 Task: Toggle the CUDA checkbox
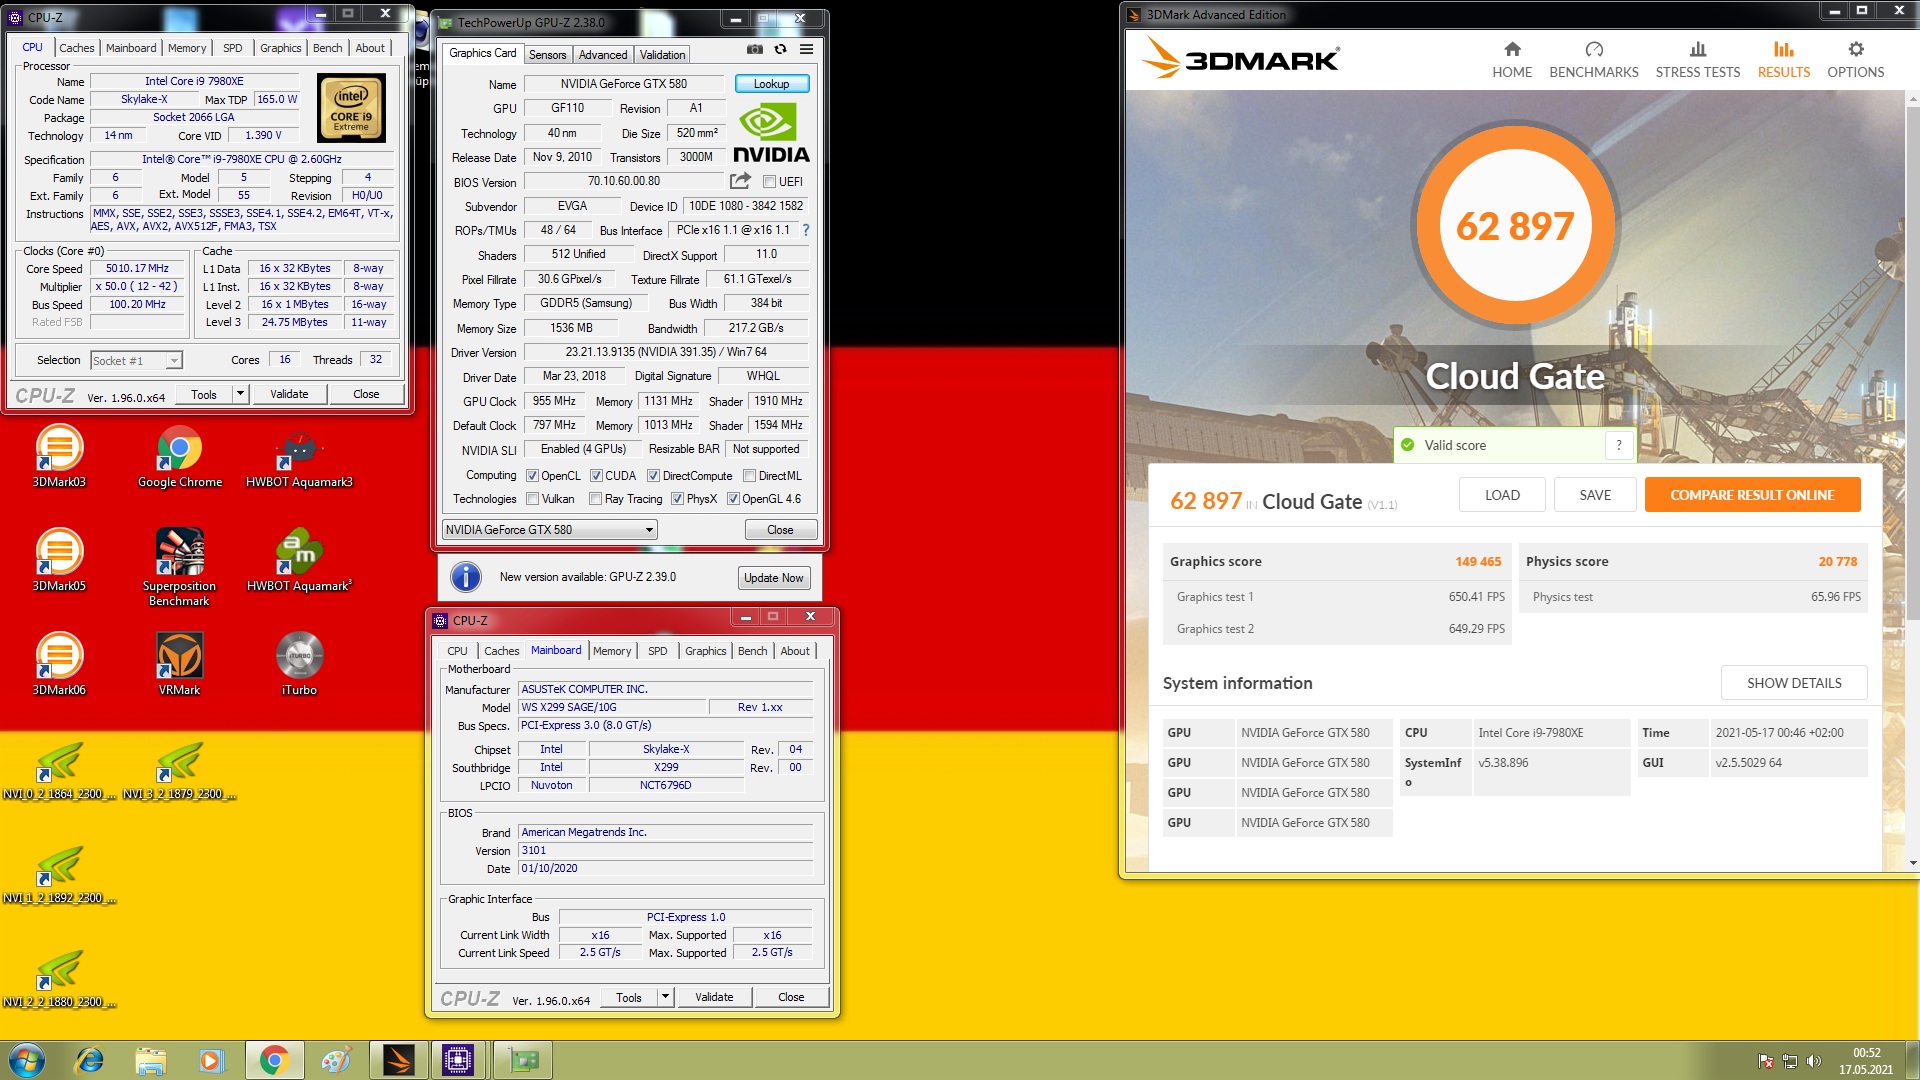pos(596,476)
